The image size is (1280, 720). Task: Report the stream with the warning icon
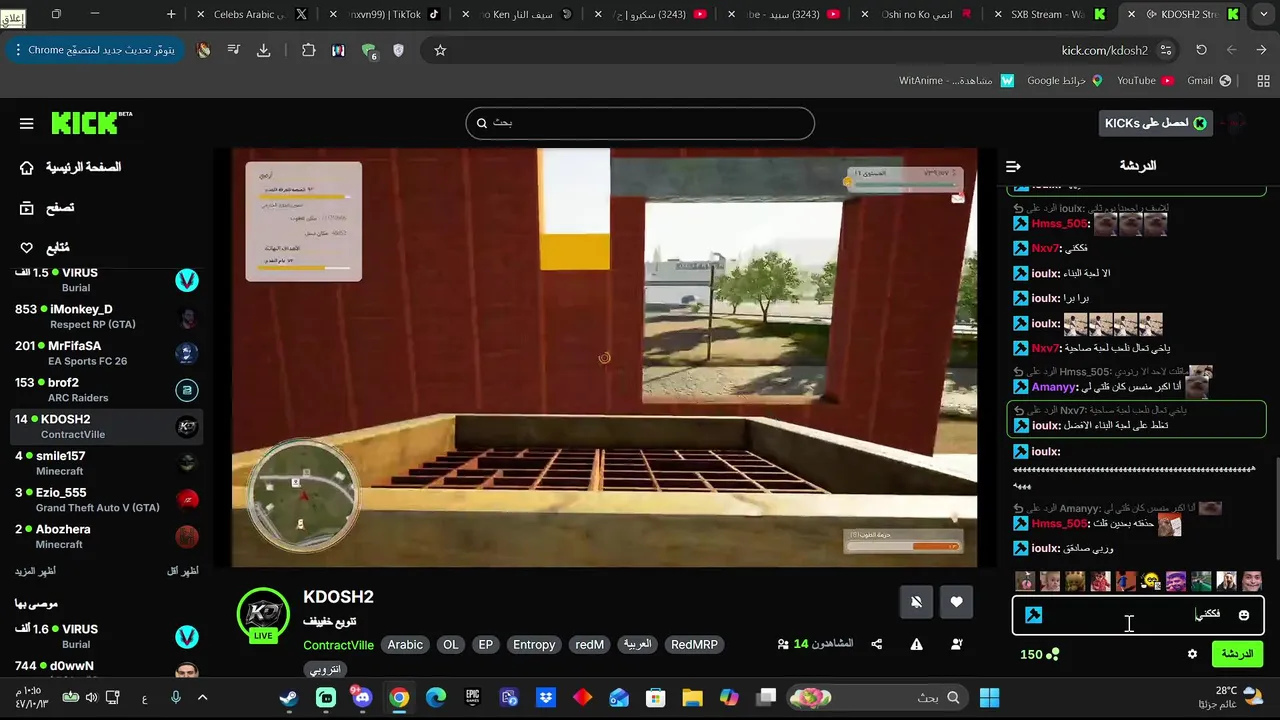(916, 645)
